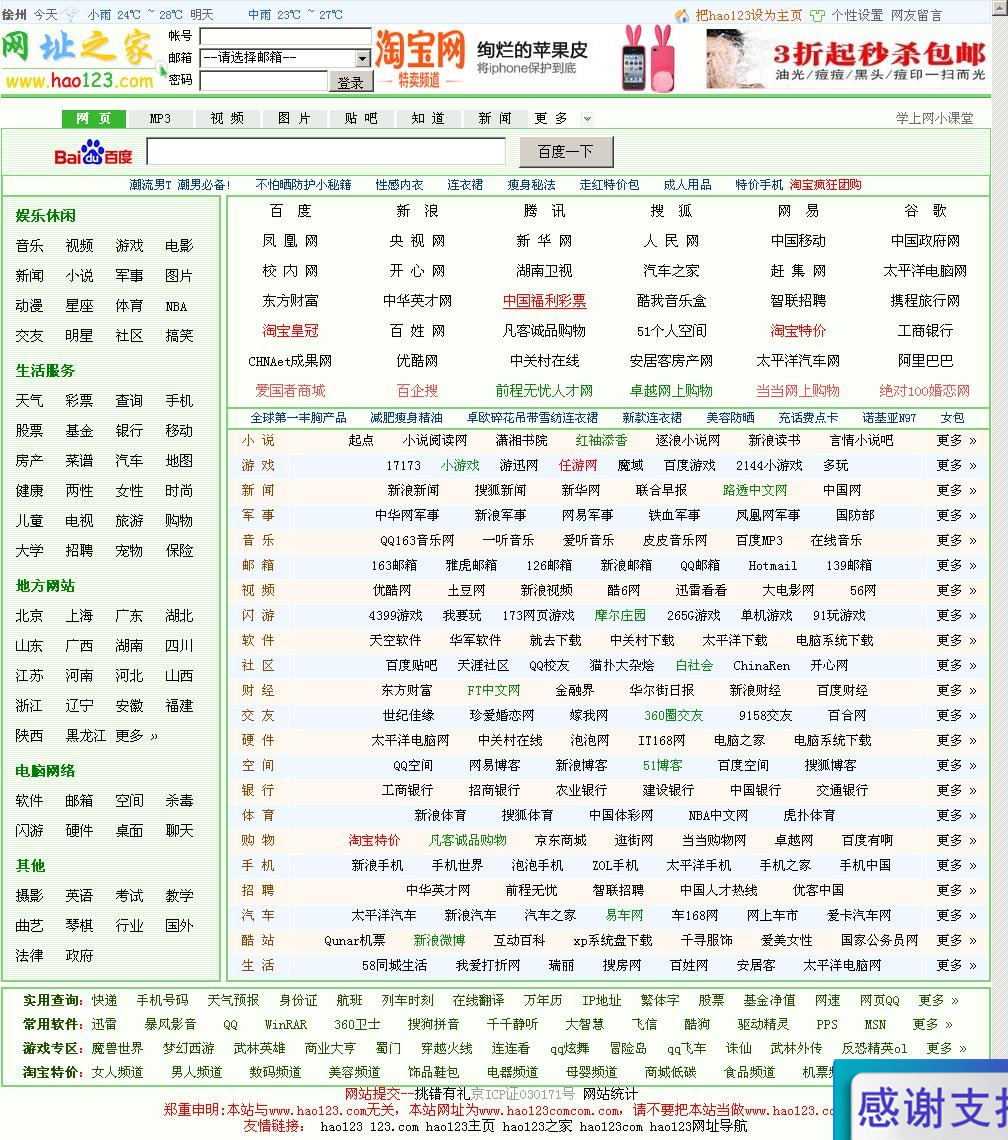
Task: Open the 天涯社区 link
Action: [483, 665]
